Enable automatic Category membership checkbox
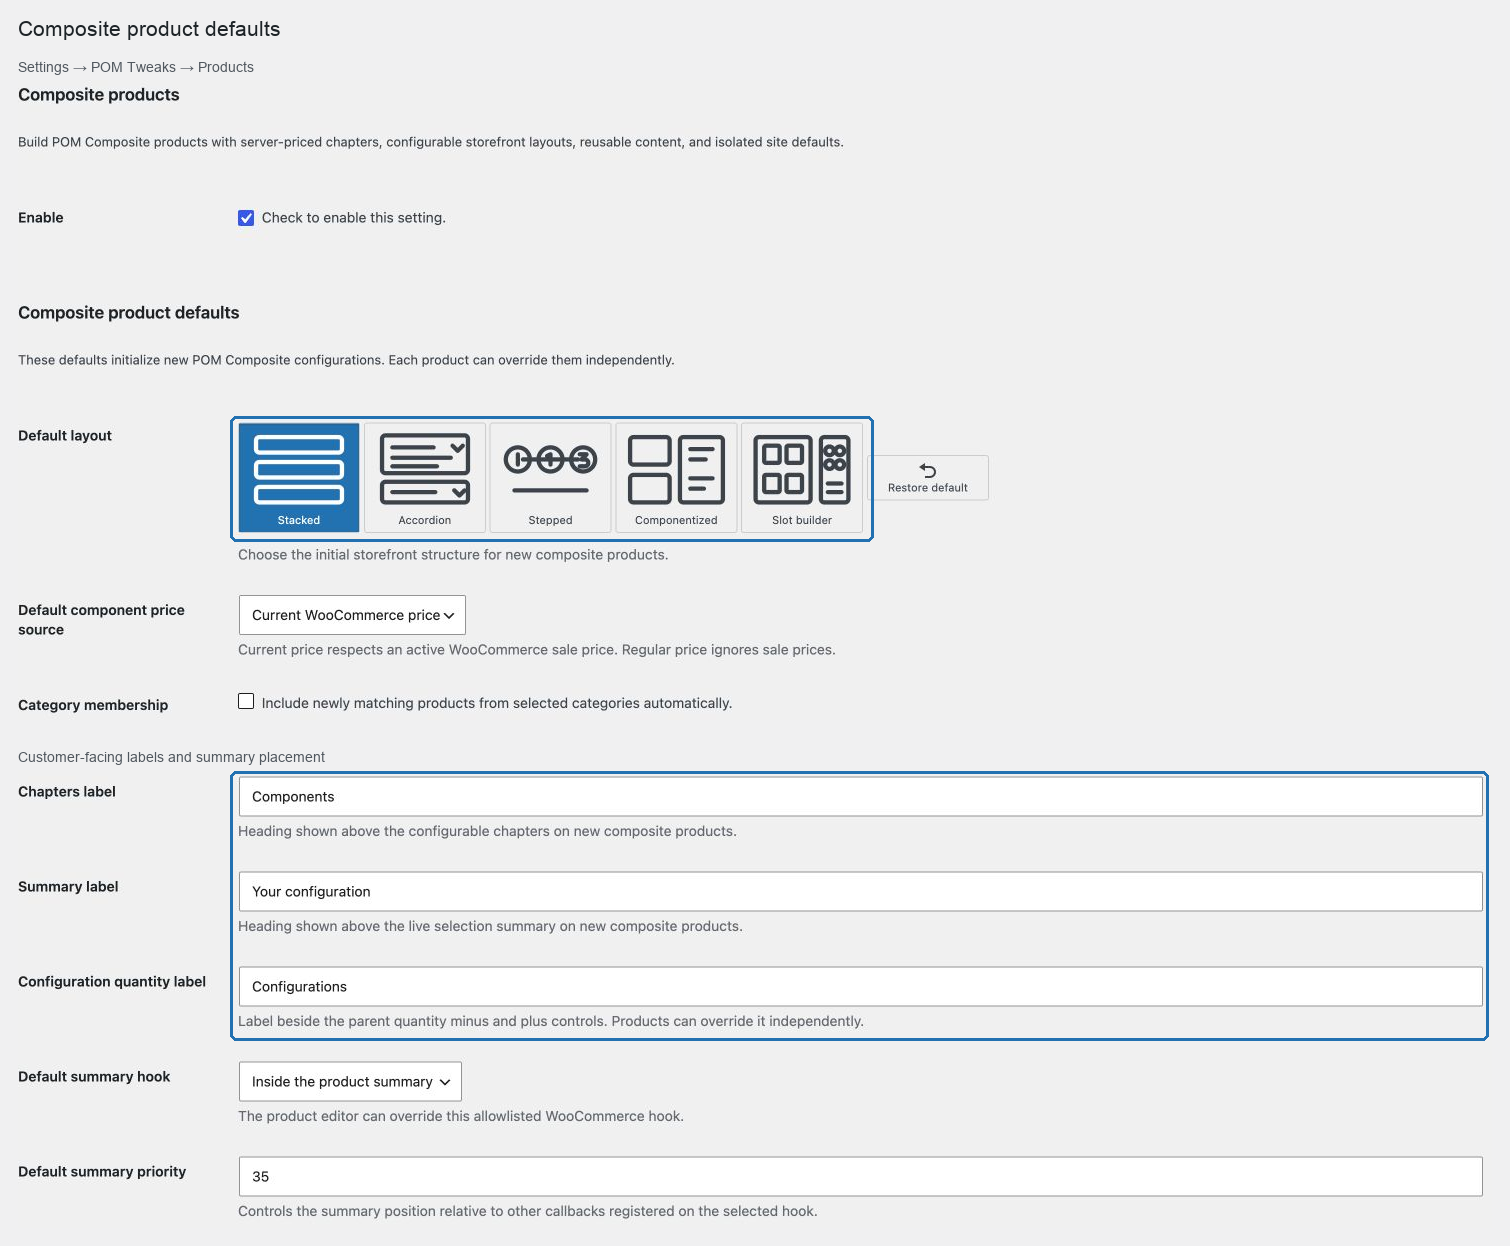The height and width of the screenshot is (1246, 1510). tap(246, 702)
